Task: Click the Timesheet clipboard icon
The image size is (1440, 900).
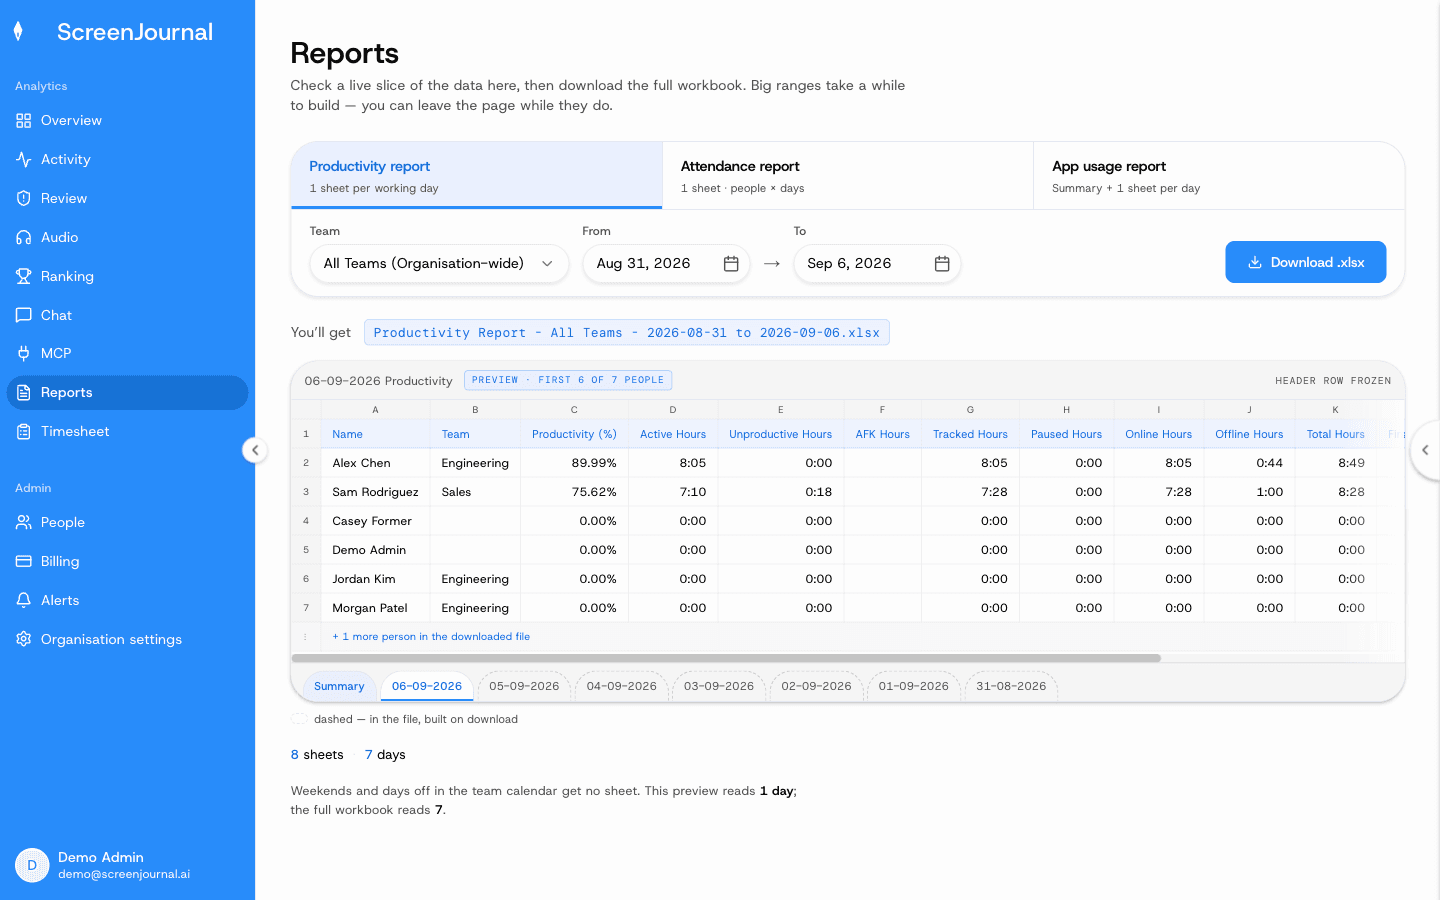Action: click(24, 432)
